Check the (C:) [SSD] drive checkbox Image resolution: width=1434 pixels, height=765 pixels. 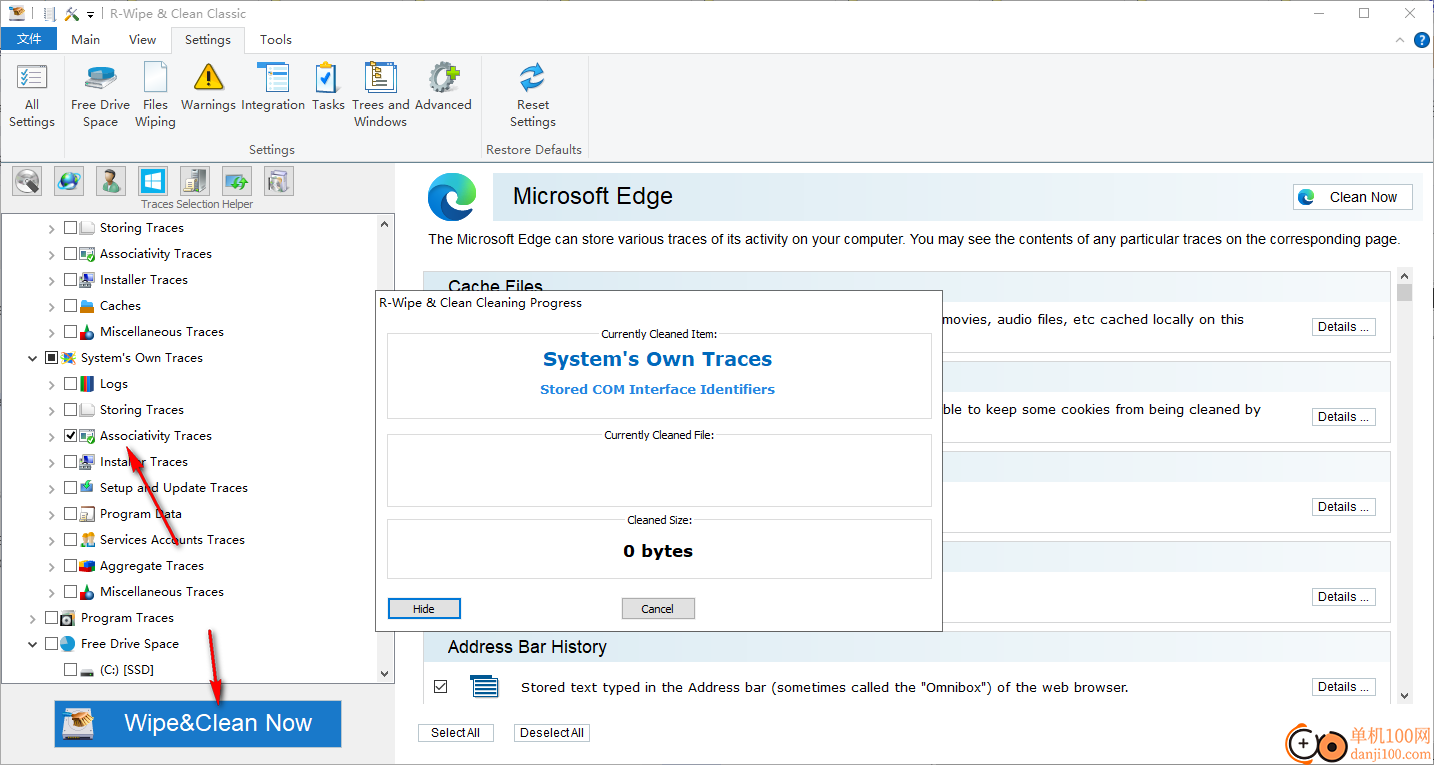(x=70, y=670)
